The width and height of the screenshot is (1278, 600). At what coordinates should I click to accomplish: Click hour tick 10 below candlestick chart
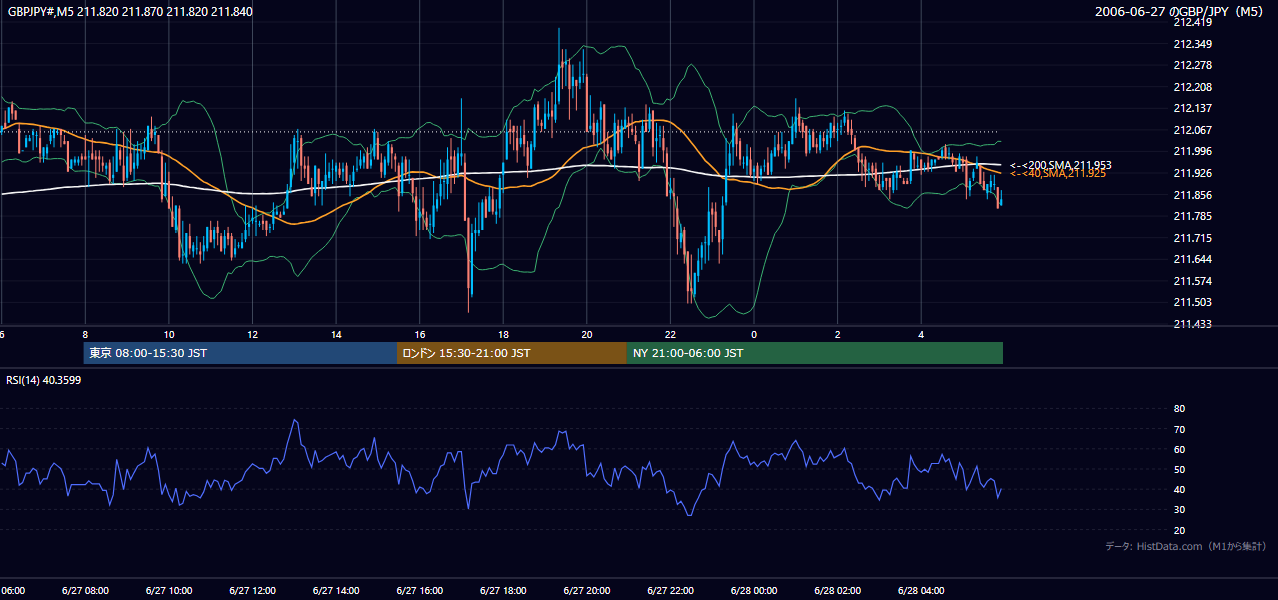[169, 335]
